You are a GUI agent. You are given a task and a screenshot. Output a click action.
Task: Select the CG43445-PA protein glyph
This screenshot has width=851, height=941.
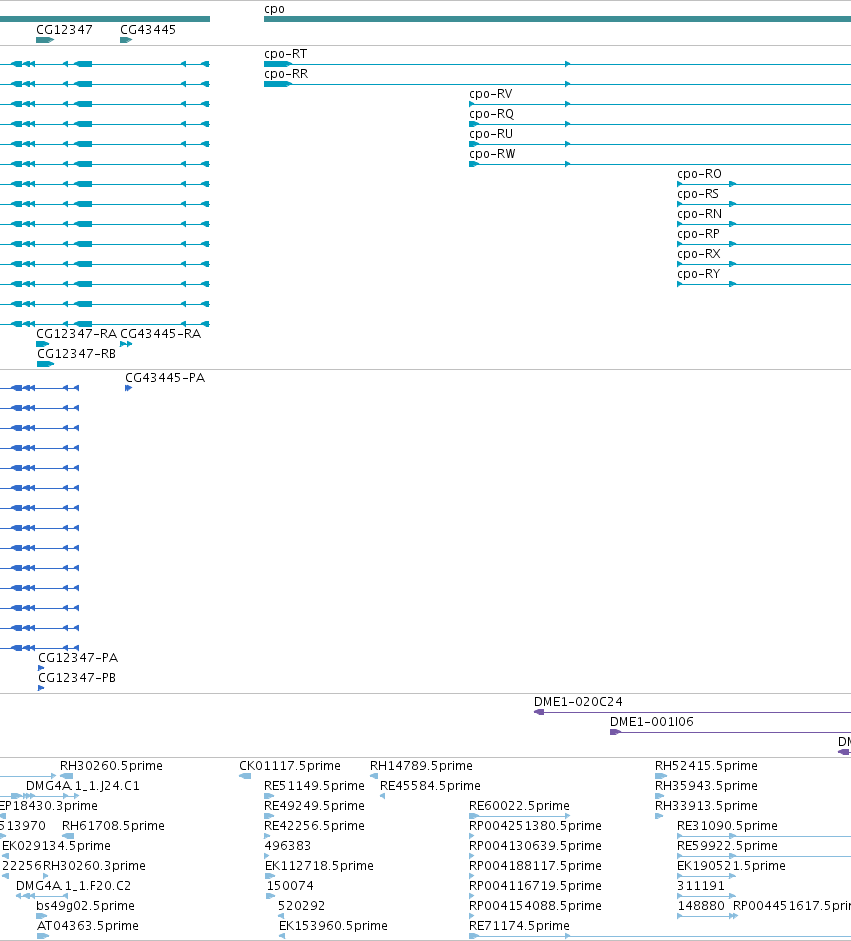pyautogui.click(x=128, y=388)
